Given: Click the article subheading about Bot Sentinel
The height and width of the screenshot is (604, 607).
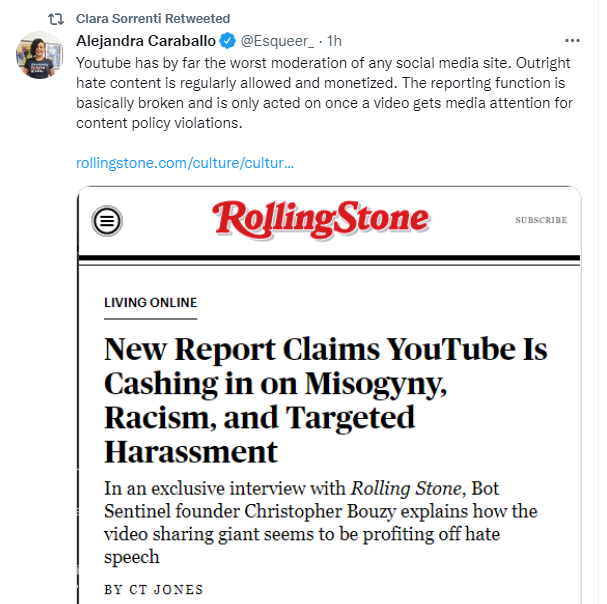Looking at the screenshot, I should click(321, 522).
